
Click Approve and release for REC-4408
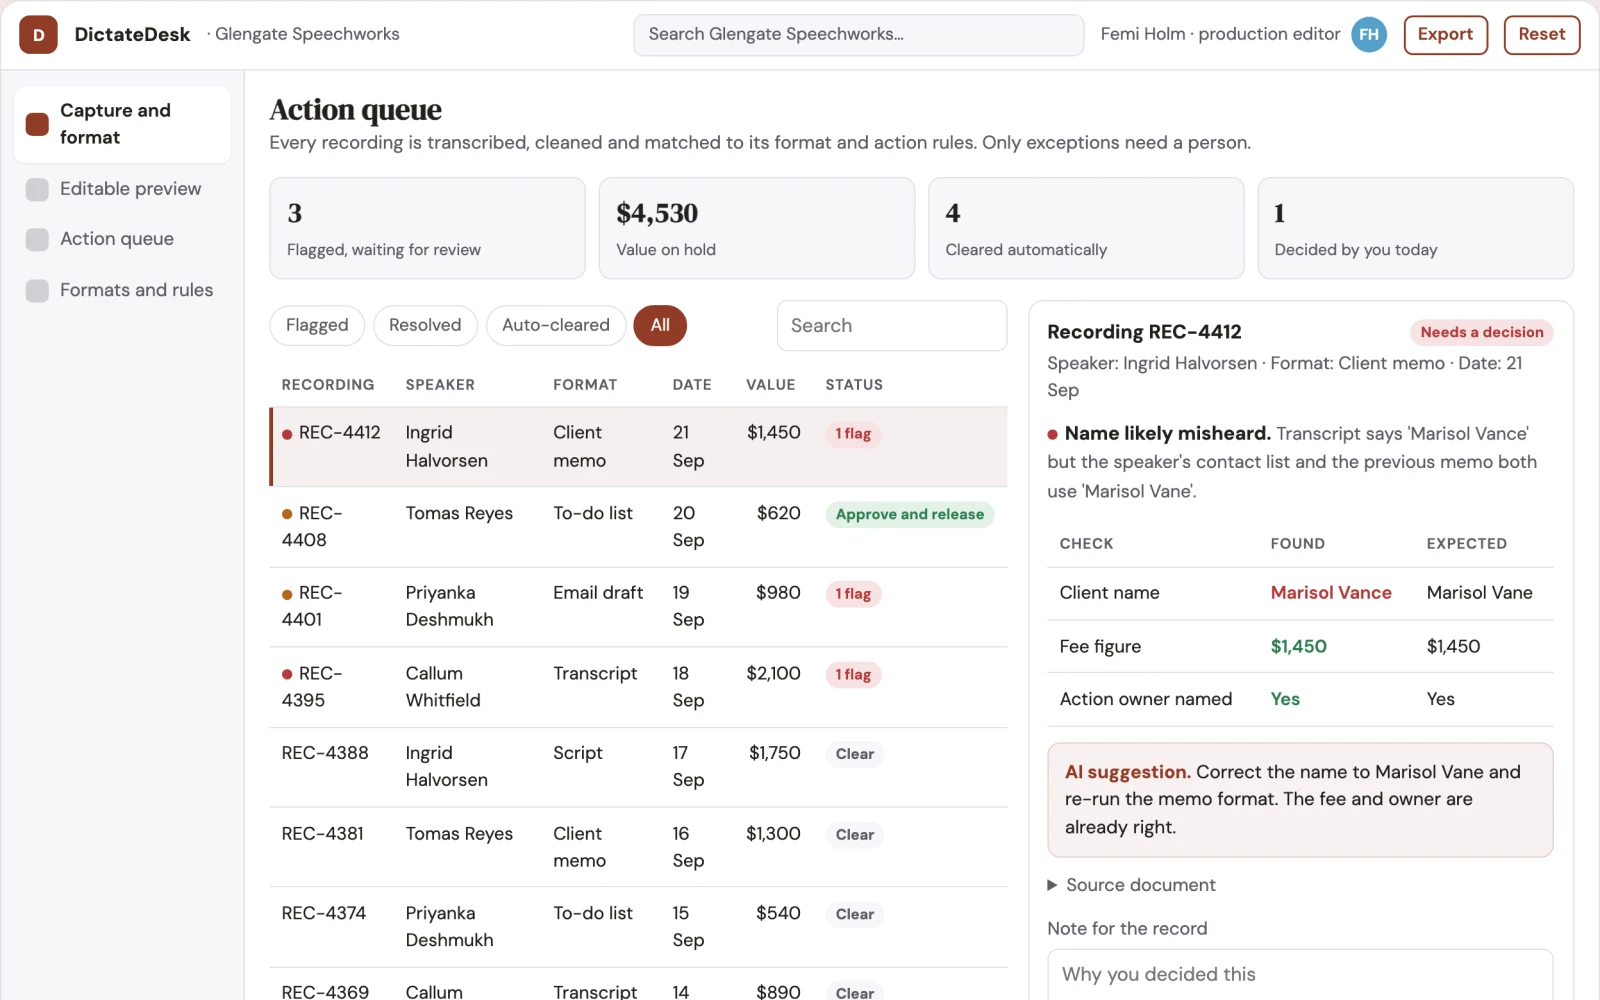(x=909, y=514)
